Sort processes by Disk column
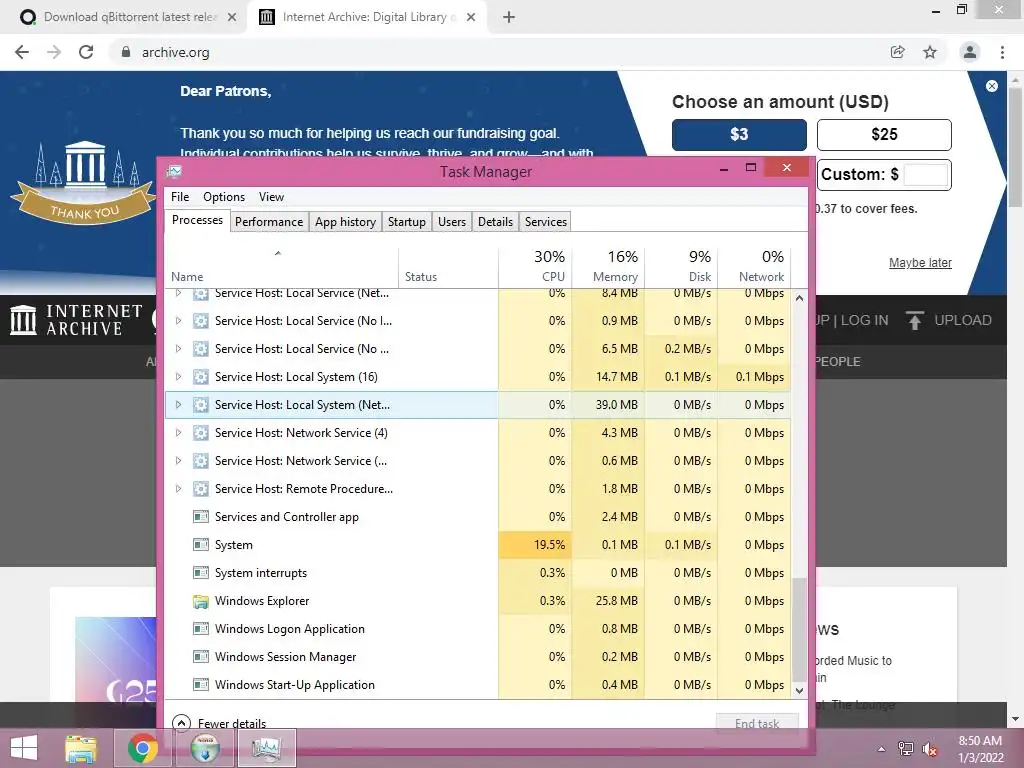The width and height of the screenshot is (1024, 768). tap(682, 267)
